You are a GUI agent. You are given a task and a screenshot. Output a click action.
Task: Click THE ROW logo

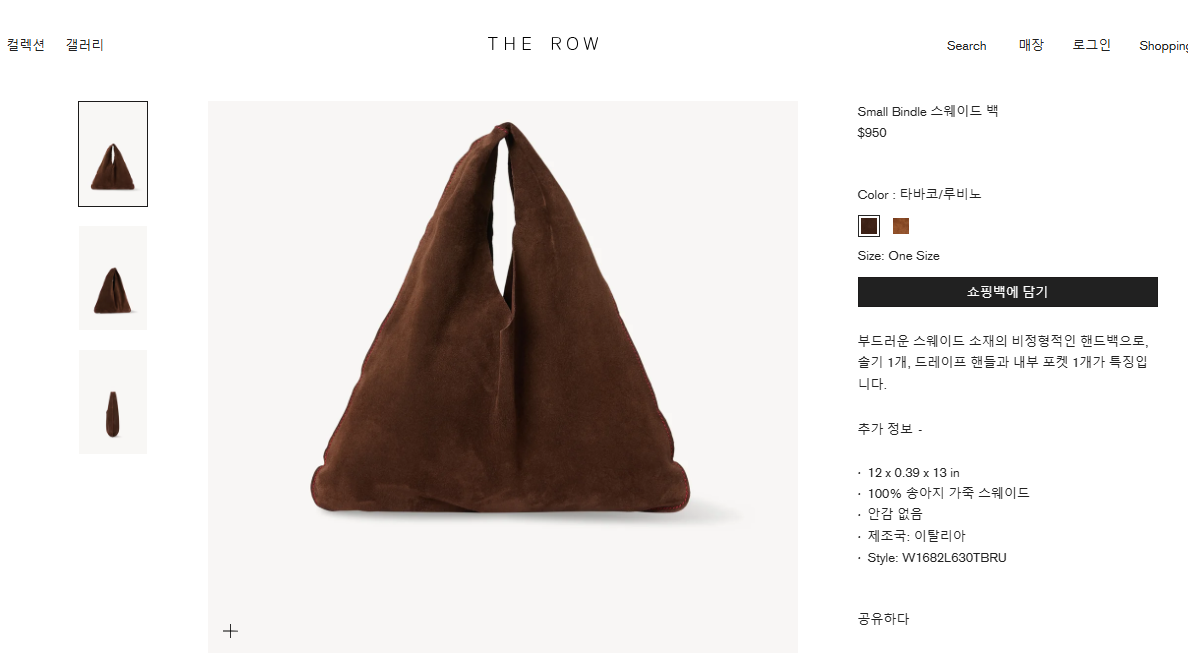pos(544,44)
